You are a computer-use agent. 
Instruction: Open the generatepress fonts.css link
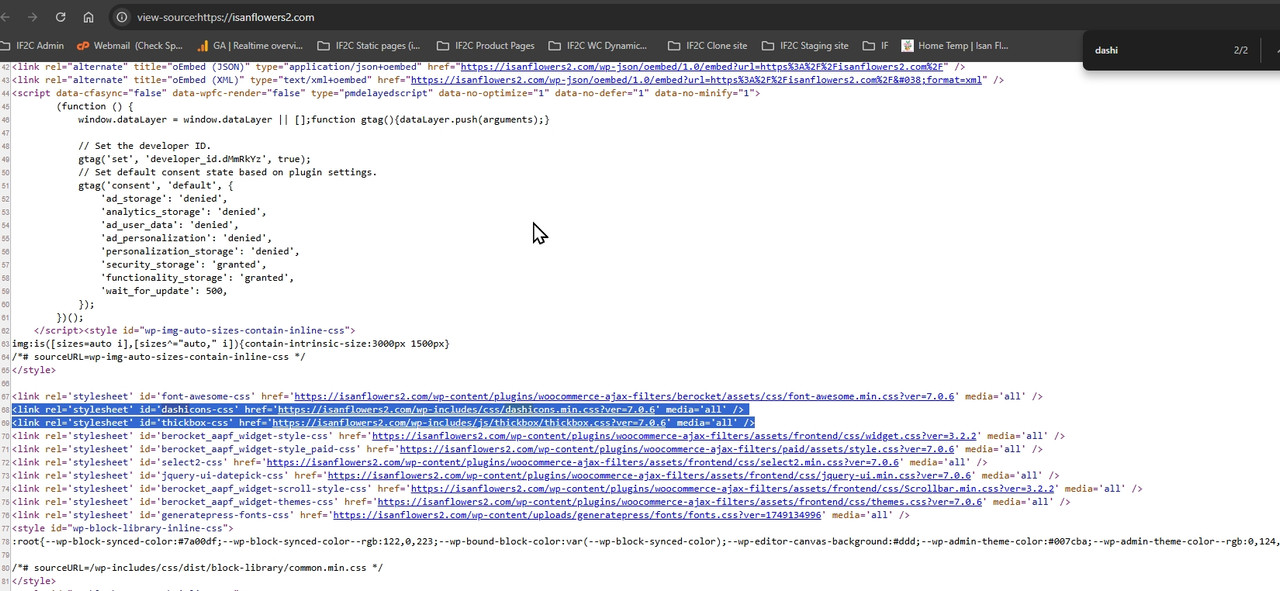click(577, 515)
